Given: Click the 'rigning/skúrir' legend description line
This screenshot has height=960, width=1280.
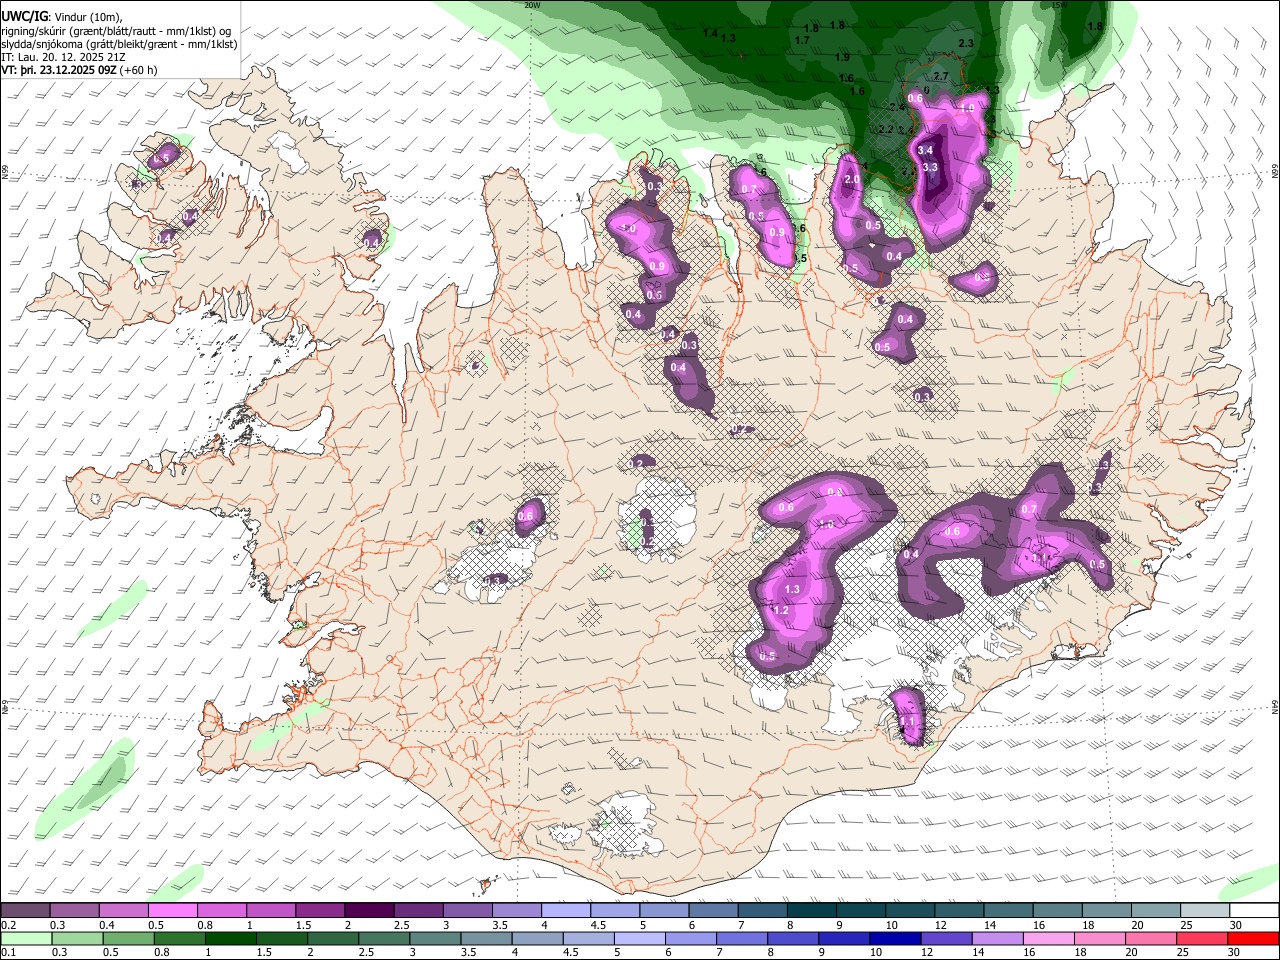Looking at the screenshot, I should tap(117, 31).
